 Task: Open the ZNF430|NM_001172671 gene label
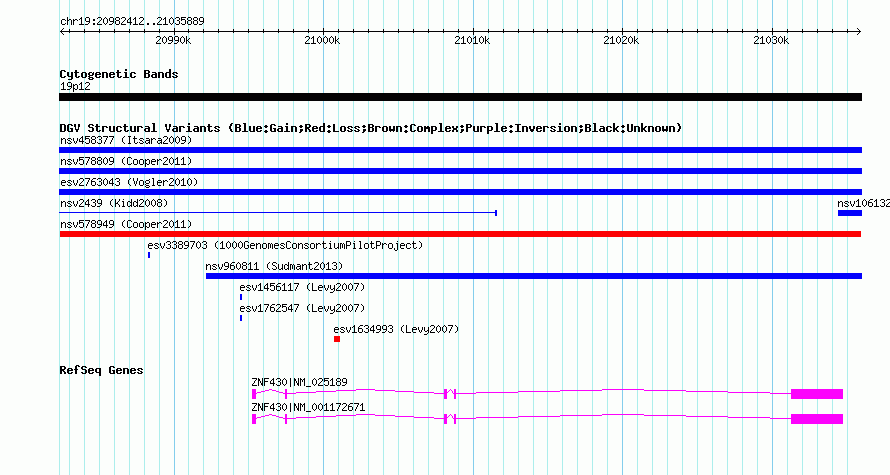click(308, 407)
